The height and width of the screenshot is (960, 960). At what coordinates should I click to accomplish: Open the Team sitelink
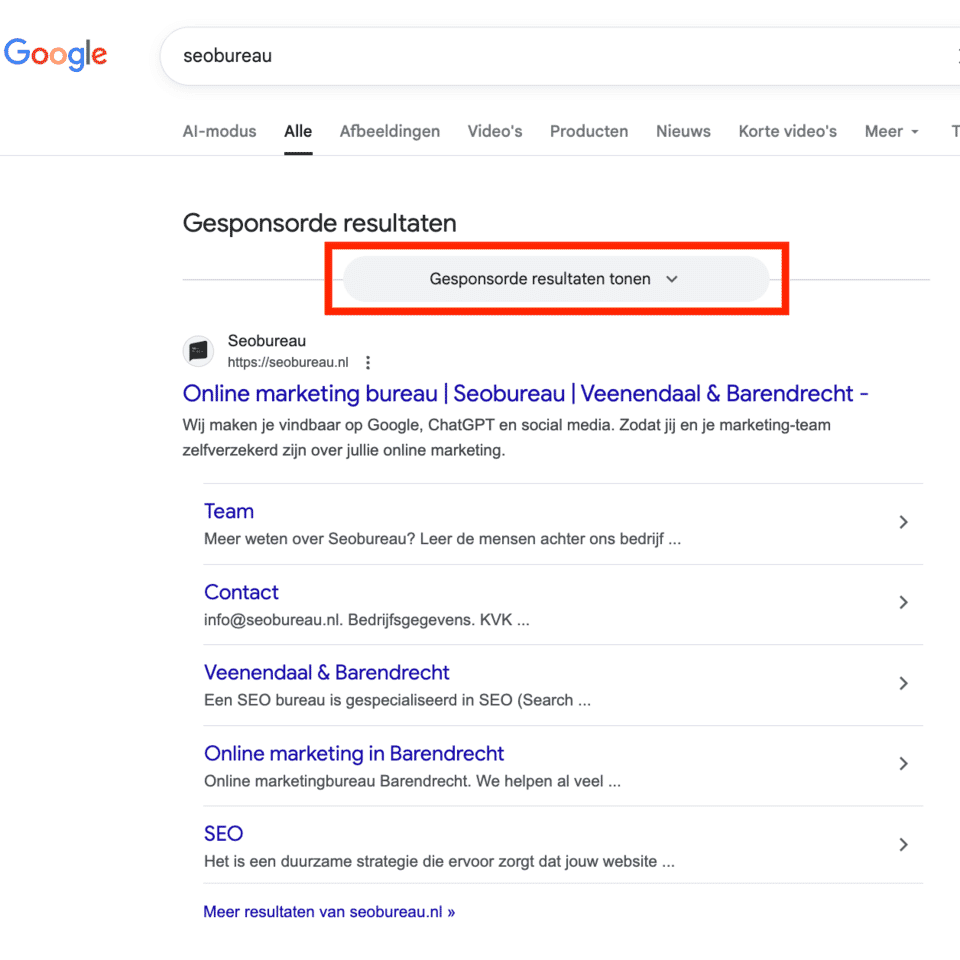(x=229, y=511)
